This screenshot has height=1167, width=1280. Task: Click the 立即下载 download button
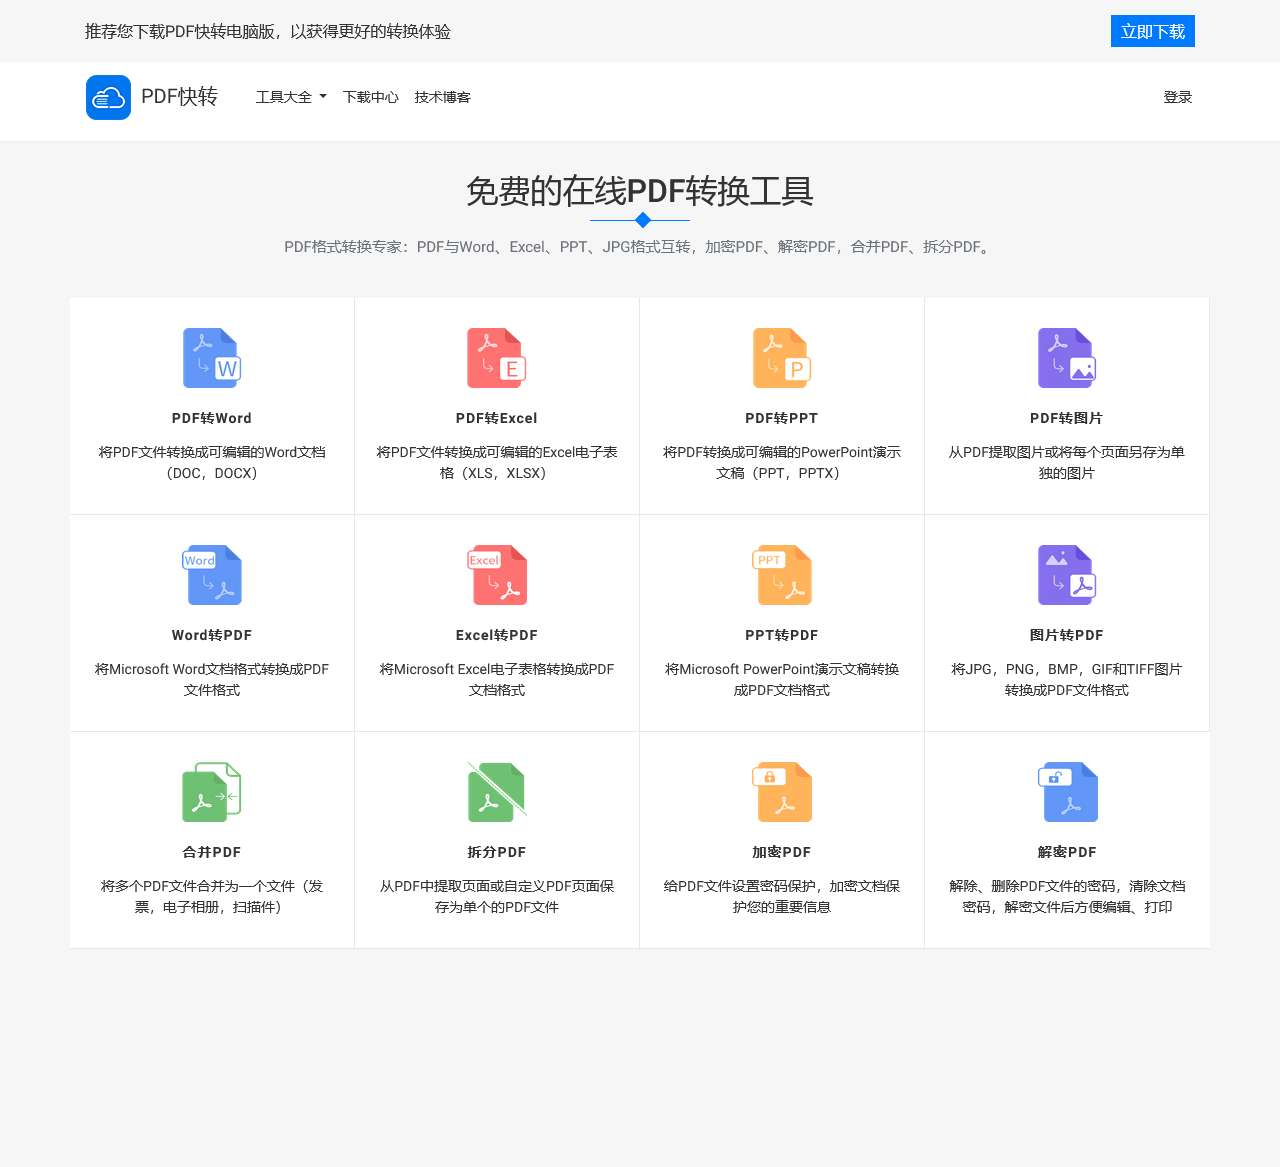pyautogui.click(x=1152, y=31)
